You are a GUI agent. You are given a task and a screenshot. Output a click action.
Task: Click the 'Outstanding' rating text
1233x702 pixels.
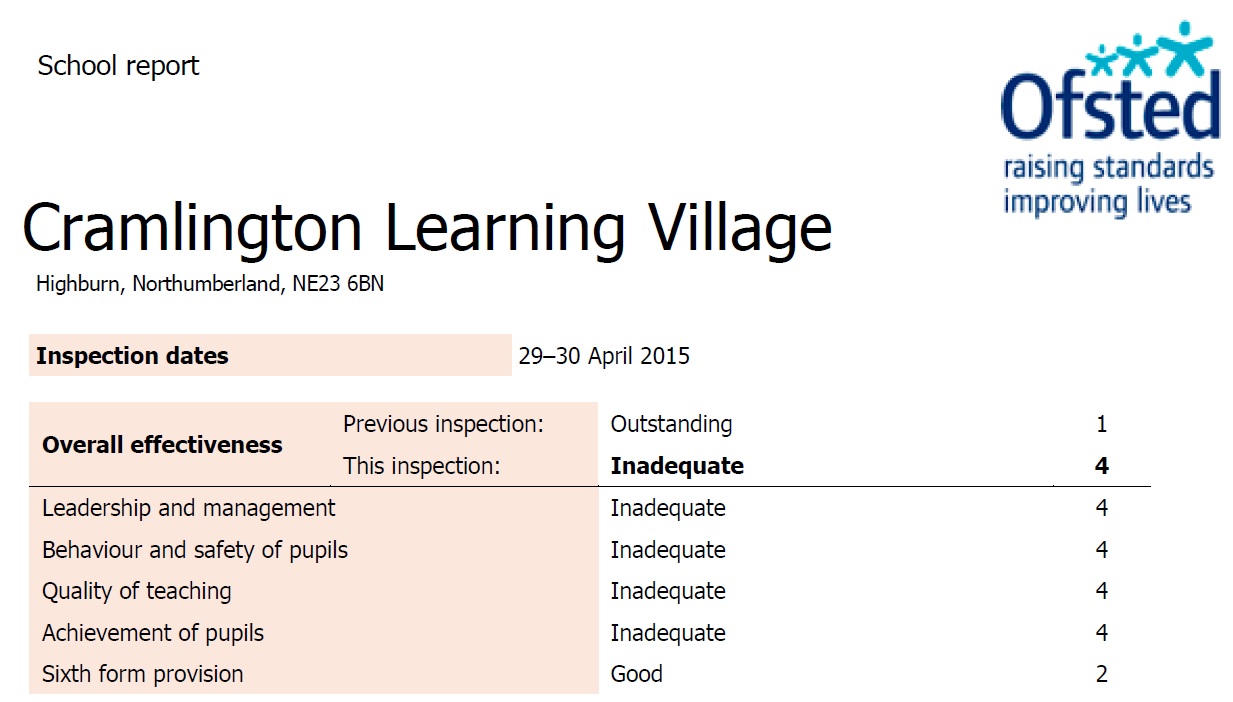(x=671, y=424)
